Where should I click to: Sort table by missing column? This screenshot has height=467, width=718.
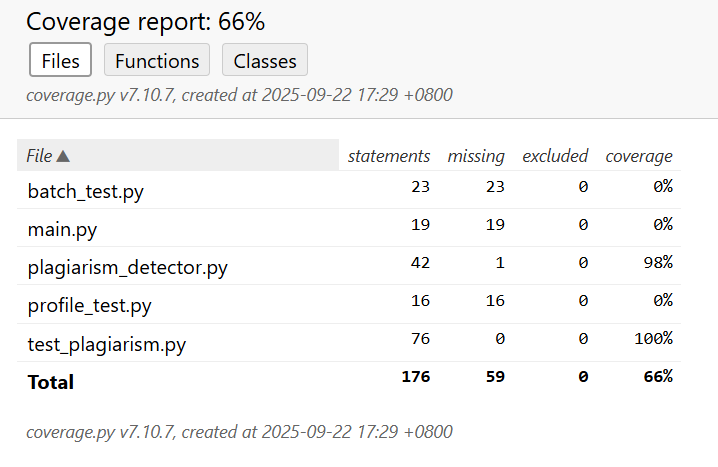(476, 156)
